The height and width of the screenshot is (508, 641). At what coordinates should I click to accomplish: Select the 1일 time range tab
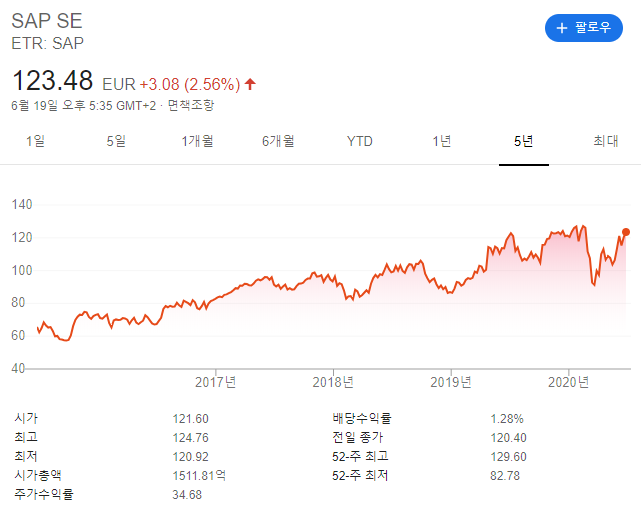click(36, 141)
